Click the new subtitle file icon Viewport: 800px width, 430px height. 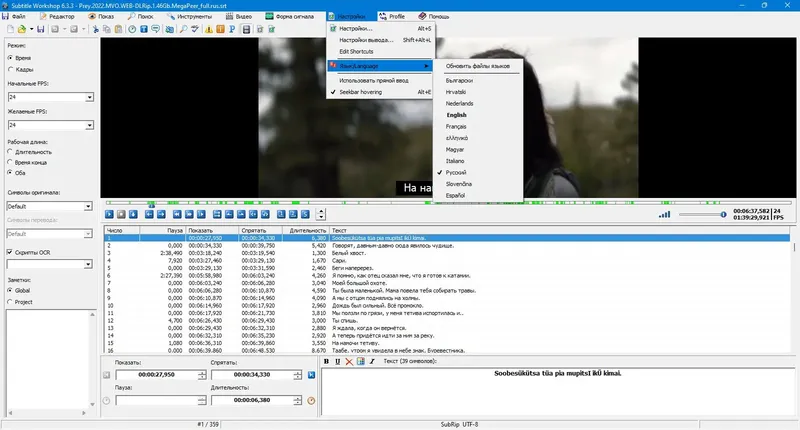(x=10, y=29)
